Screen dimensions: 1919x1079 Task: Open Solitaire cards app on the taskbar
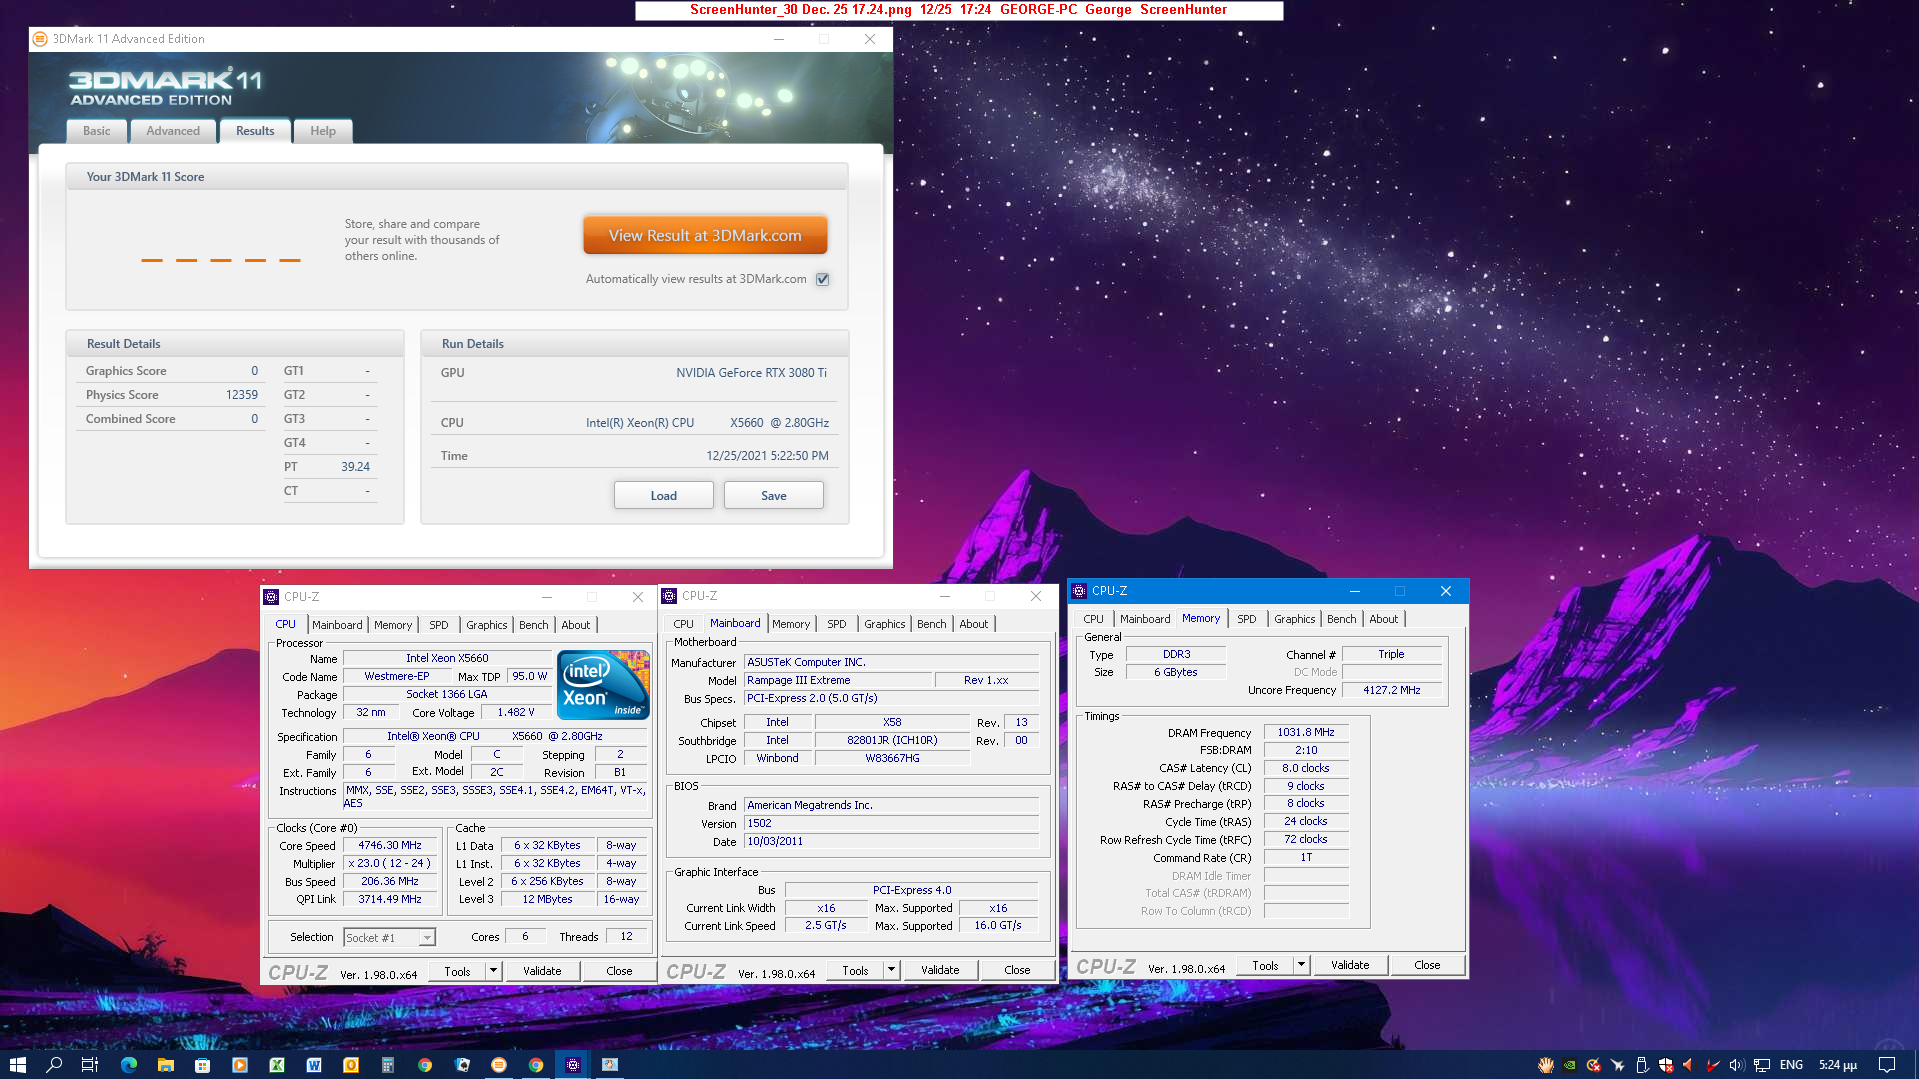462,1065
